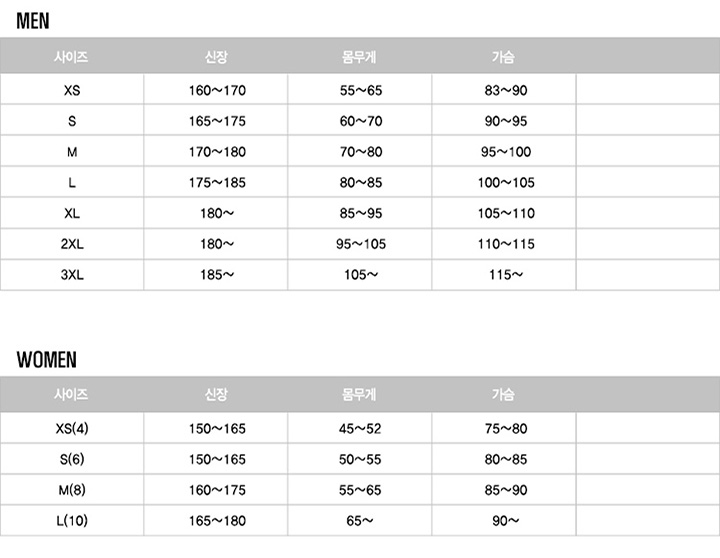Select the 신장 header in MEN table
The width and height of the screenshot is (720, 558).
click(216, 57)
